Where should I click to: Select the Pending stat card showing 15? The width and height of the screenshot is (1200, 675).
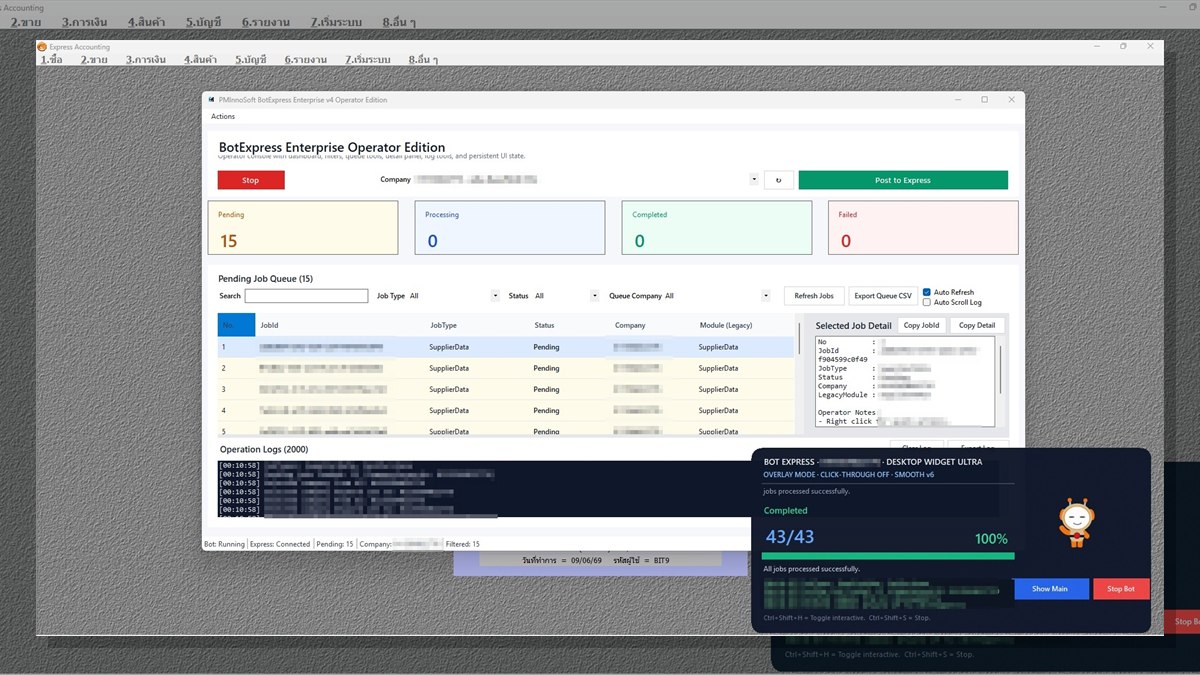(303, 227)
